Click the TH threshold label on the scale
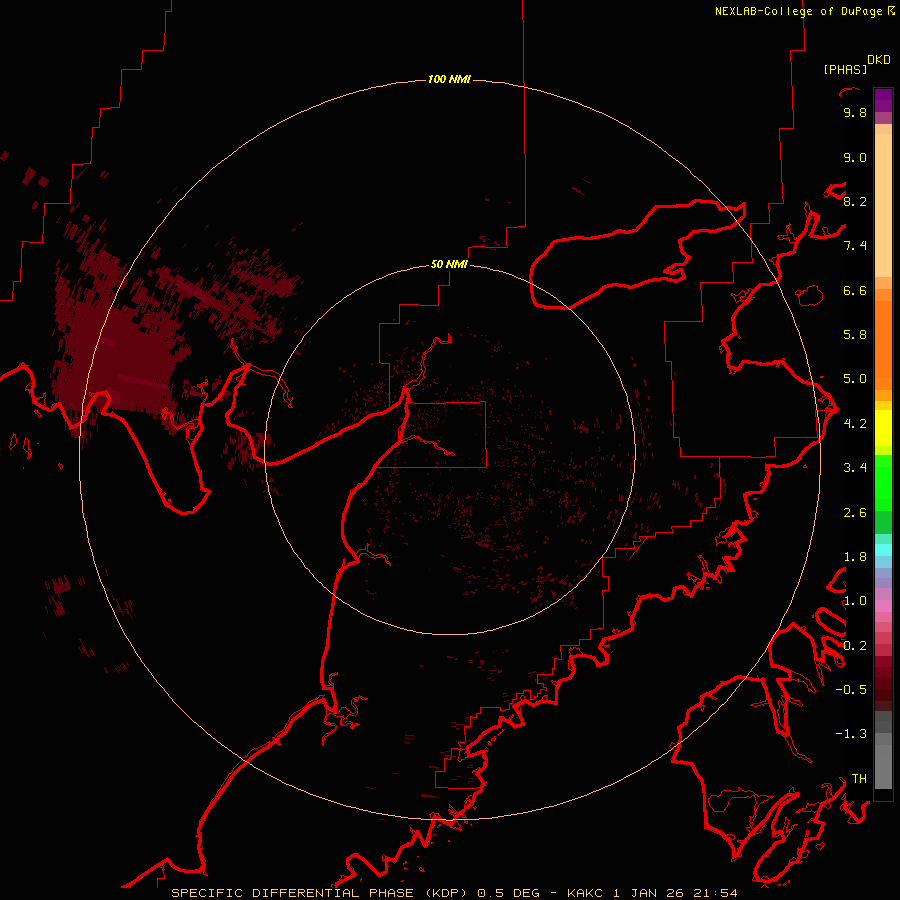The image size is (900, 900). point(859,779)
